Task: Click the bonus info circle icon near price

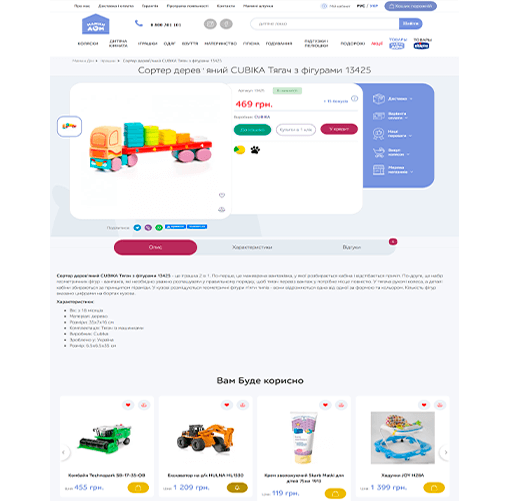Action: (x=354, y=98)
